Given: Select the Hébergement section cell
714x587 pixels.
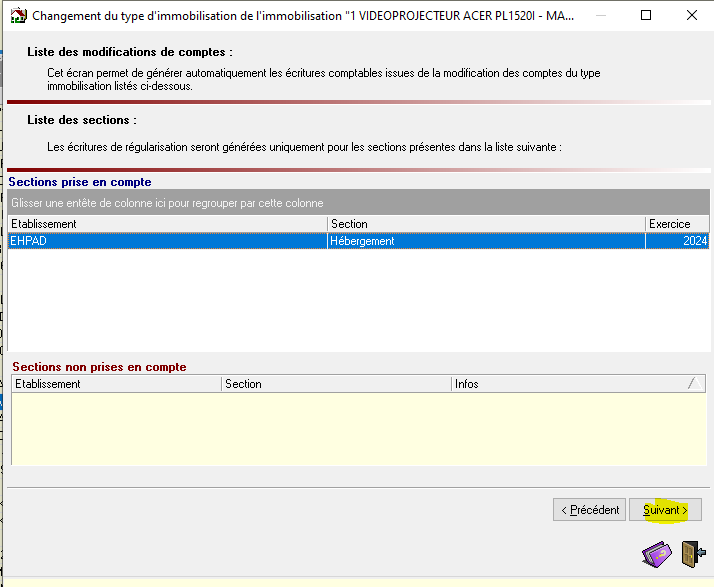Looking at the screenshot, I should coord(486,241).
